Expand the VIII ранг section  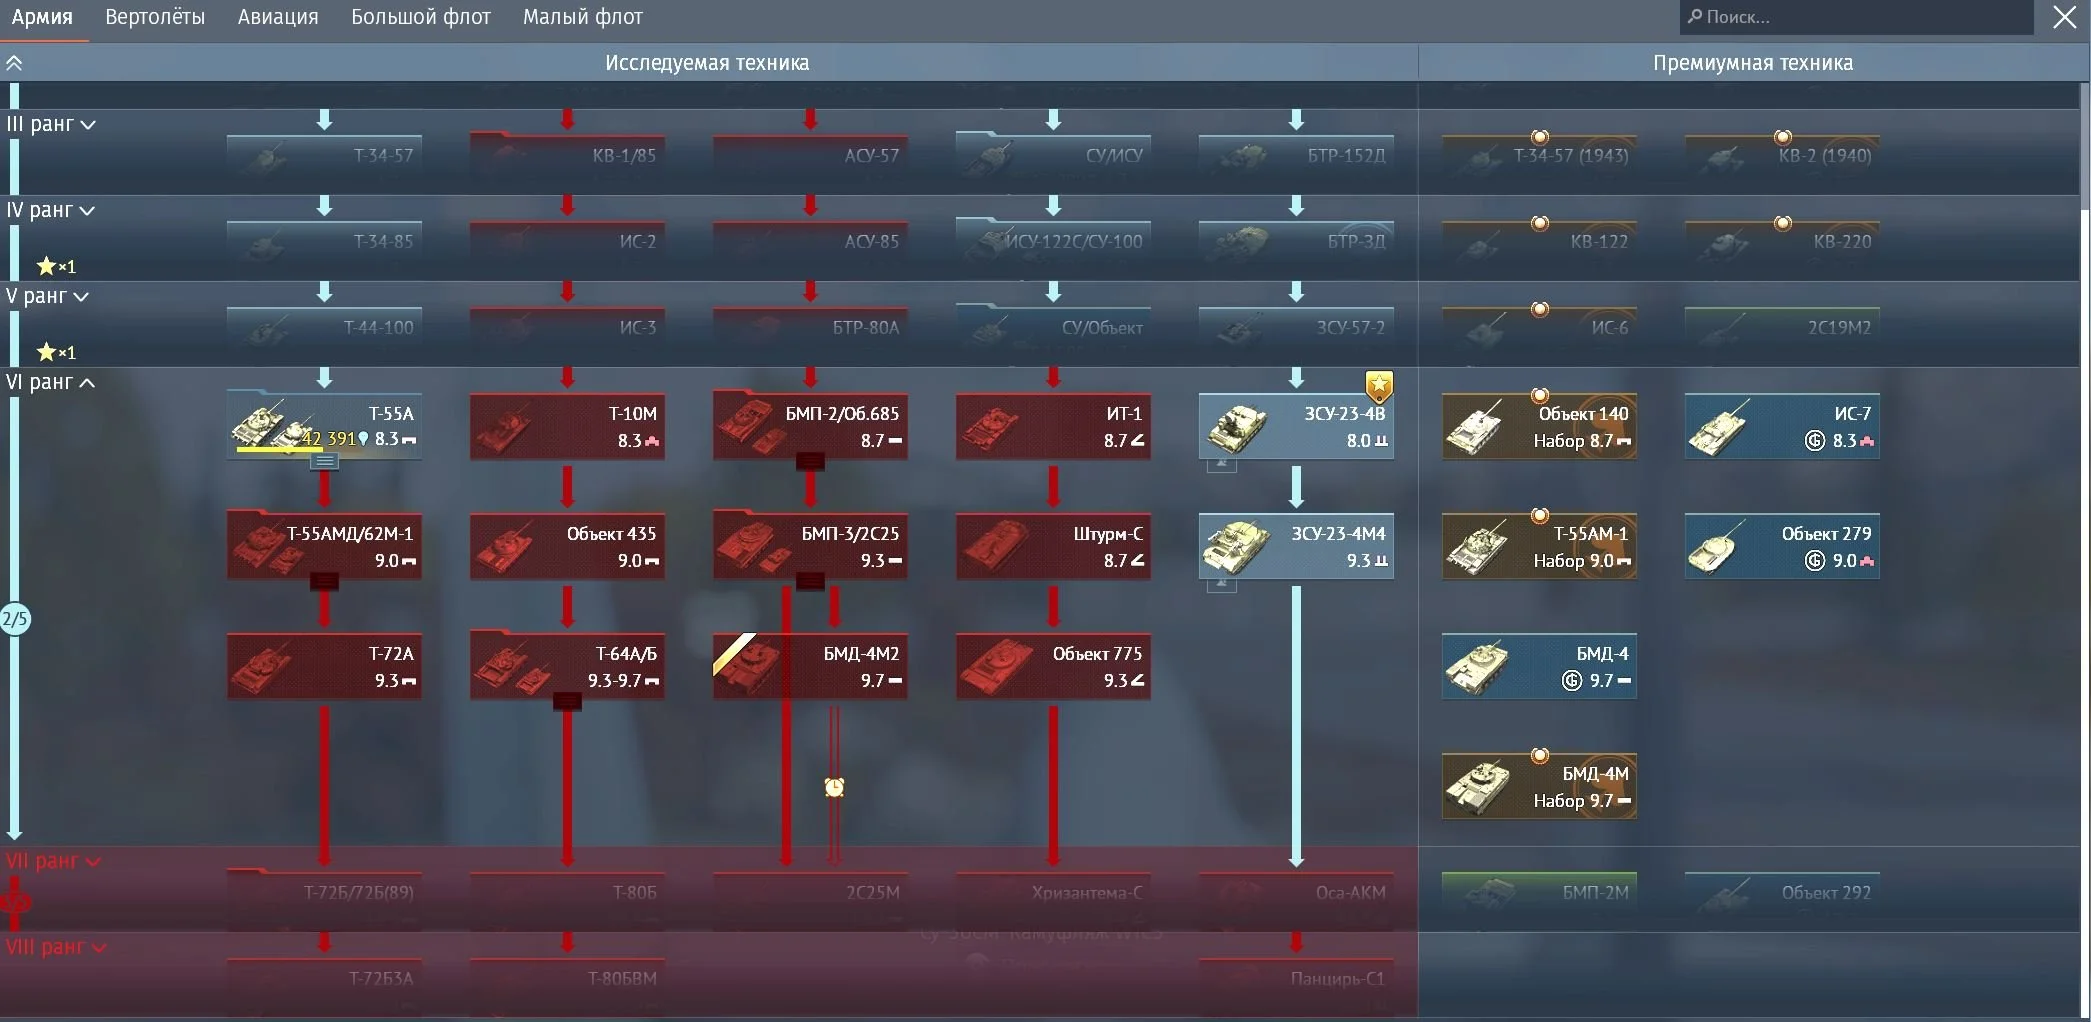[x=56, y=947]
